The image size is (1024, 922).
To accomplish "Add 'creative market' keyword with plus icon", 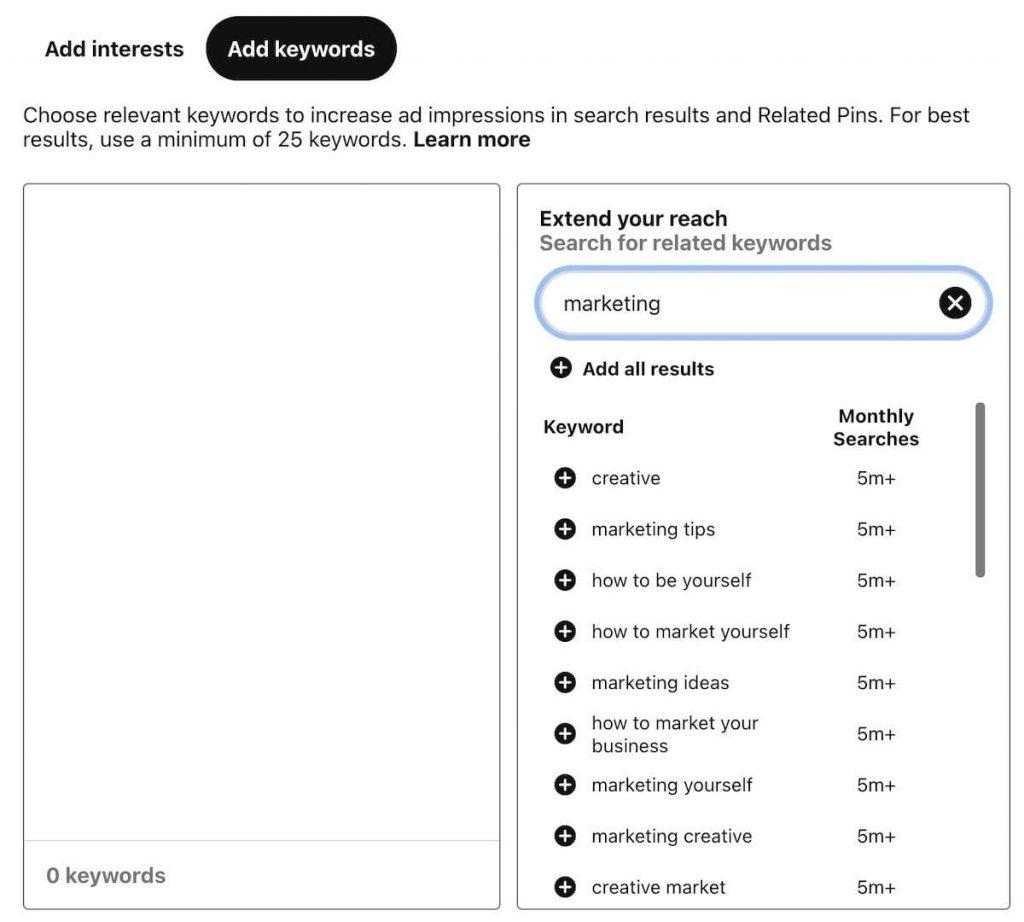I will point(565,887).
